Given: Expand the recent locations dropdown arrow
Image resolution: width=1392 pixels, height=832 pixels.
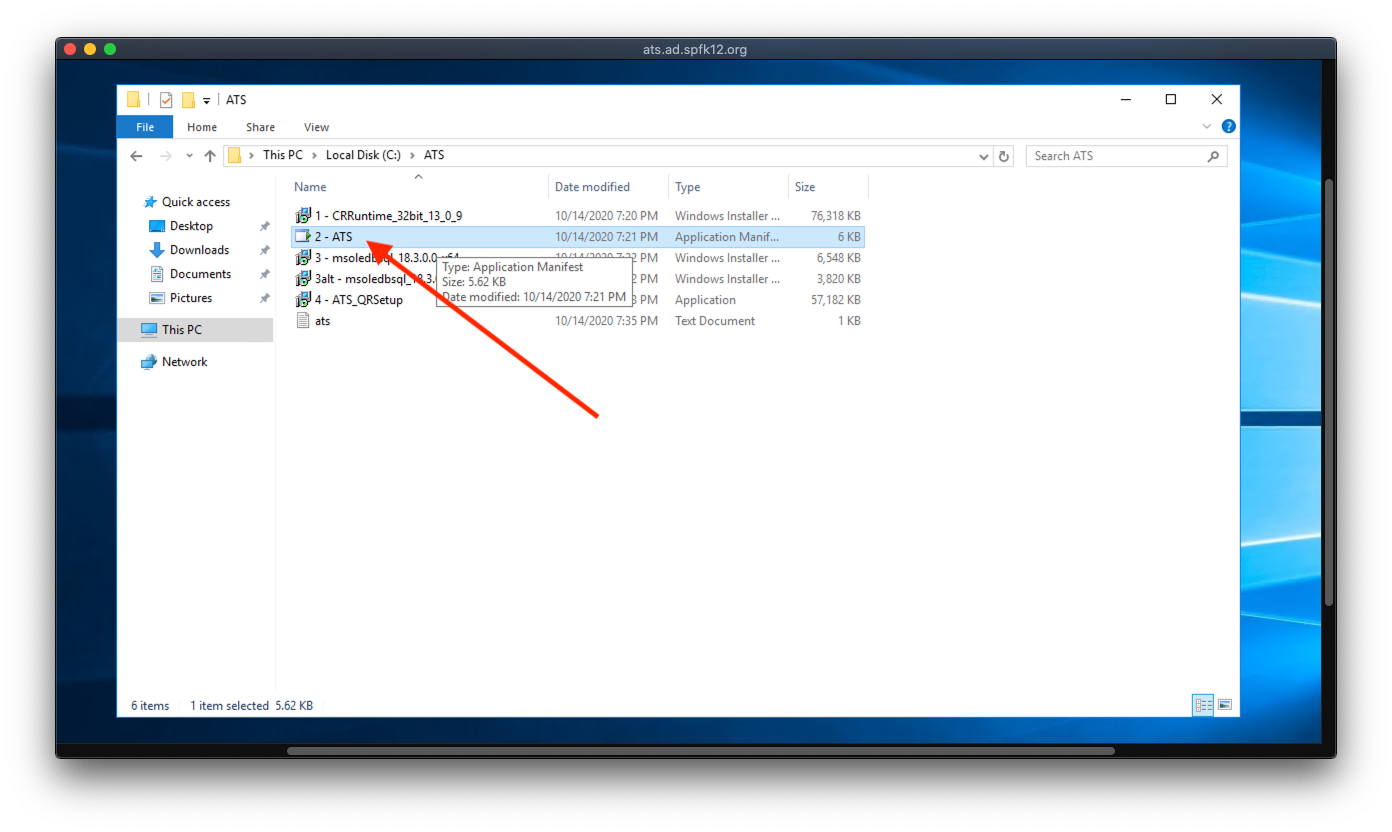Looking at the screenshot, I should pos(189,156).
